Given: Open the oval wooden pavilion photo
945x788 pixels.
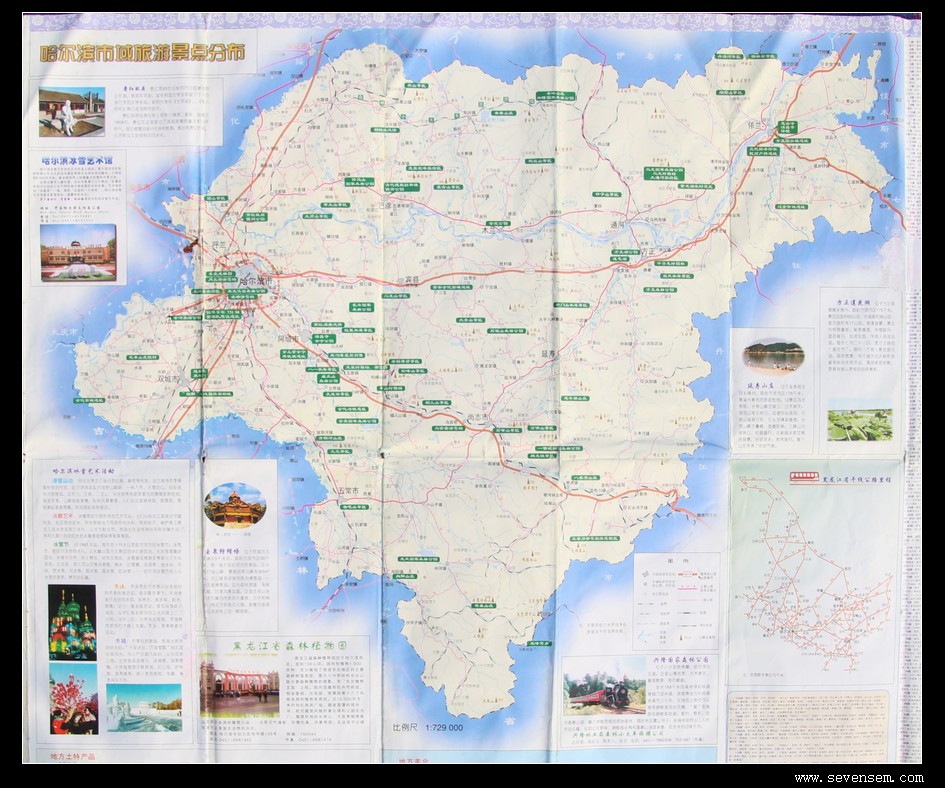Looking at the screenshot, I should pos(235,505).
